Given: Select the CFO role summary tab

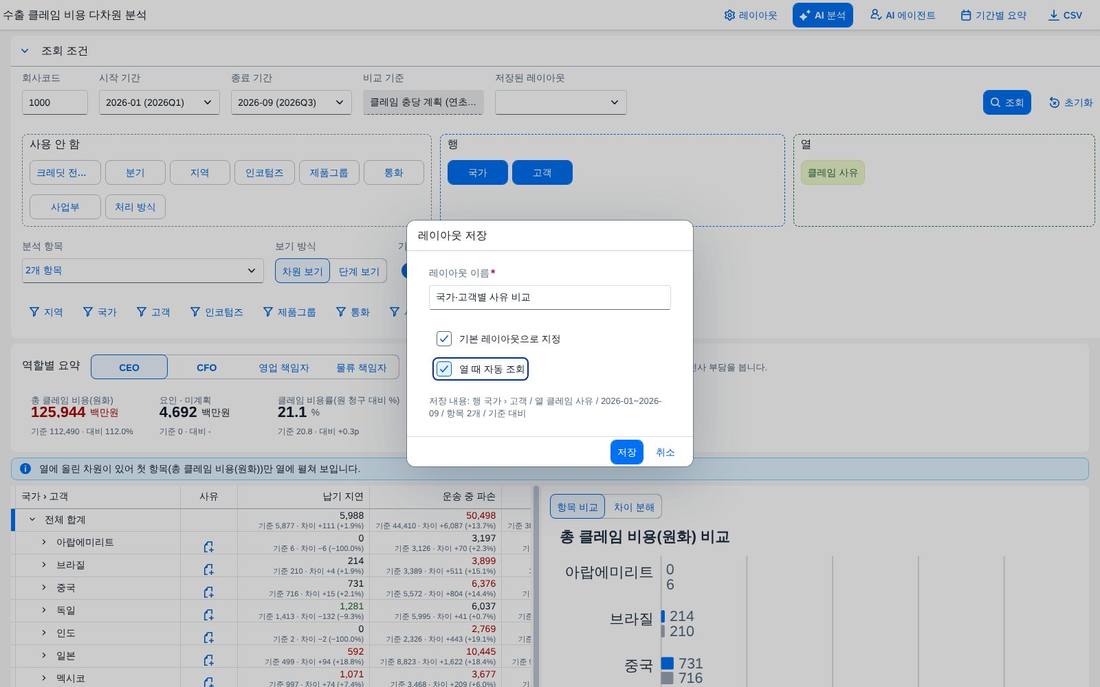Looking at the screenshot, I should pyautogui.click(x=206, y=367).
